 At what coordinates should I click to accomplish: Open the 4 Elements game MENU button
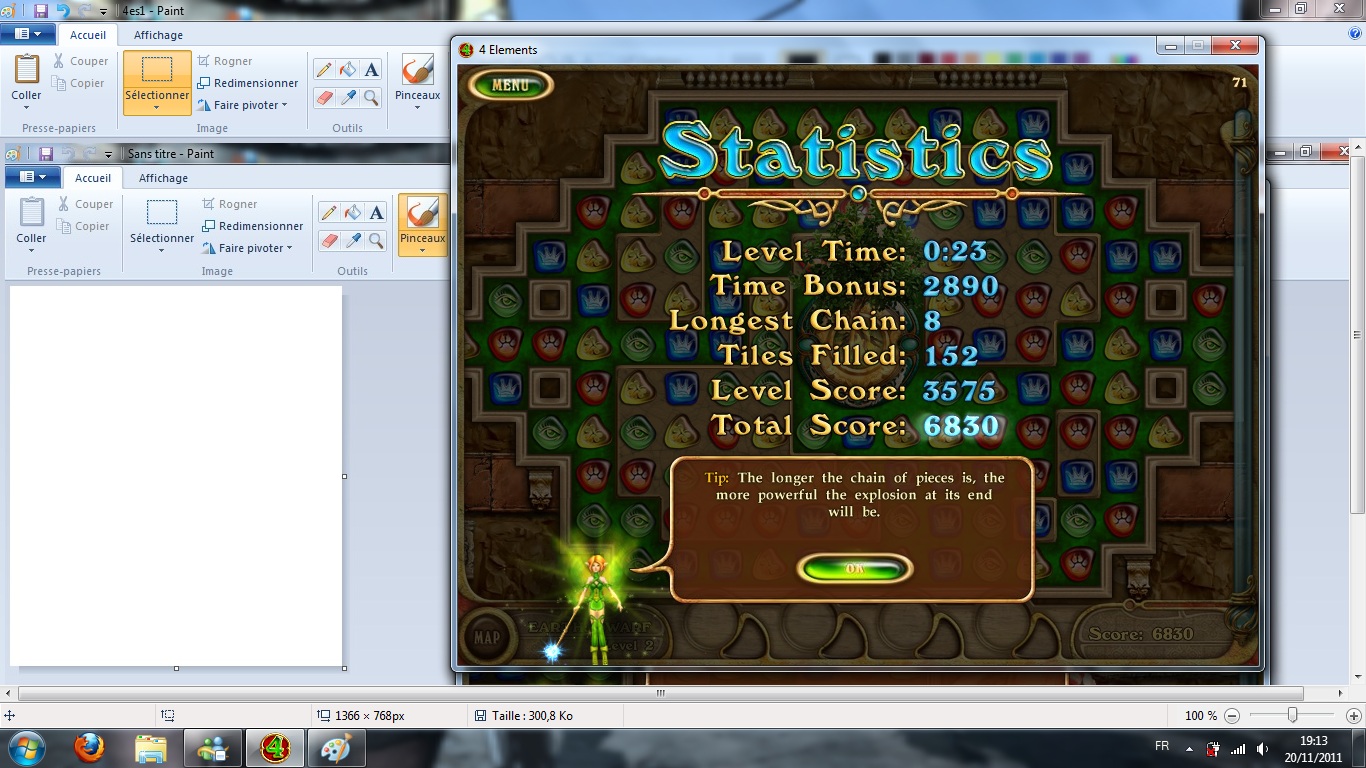[x=510, y=85]
